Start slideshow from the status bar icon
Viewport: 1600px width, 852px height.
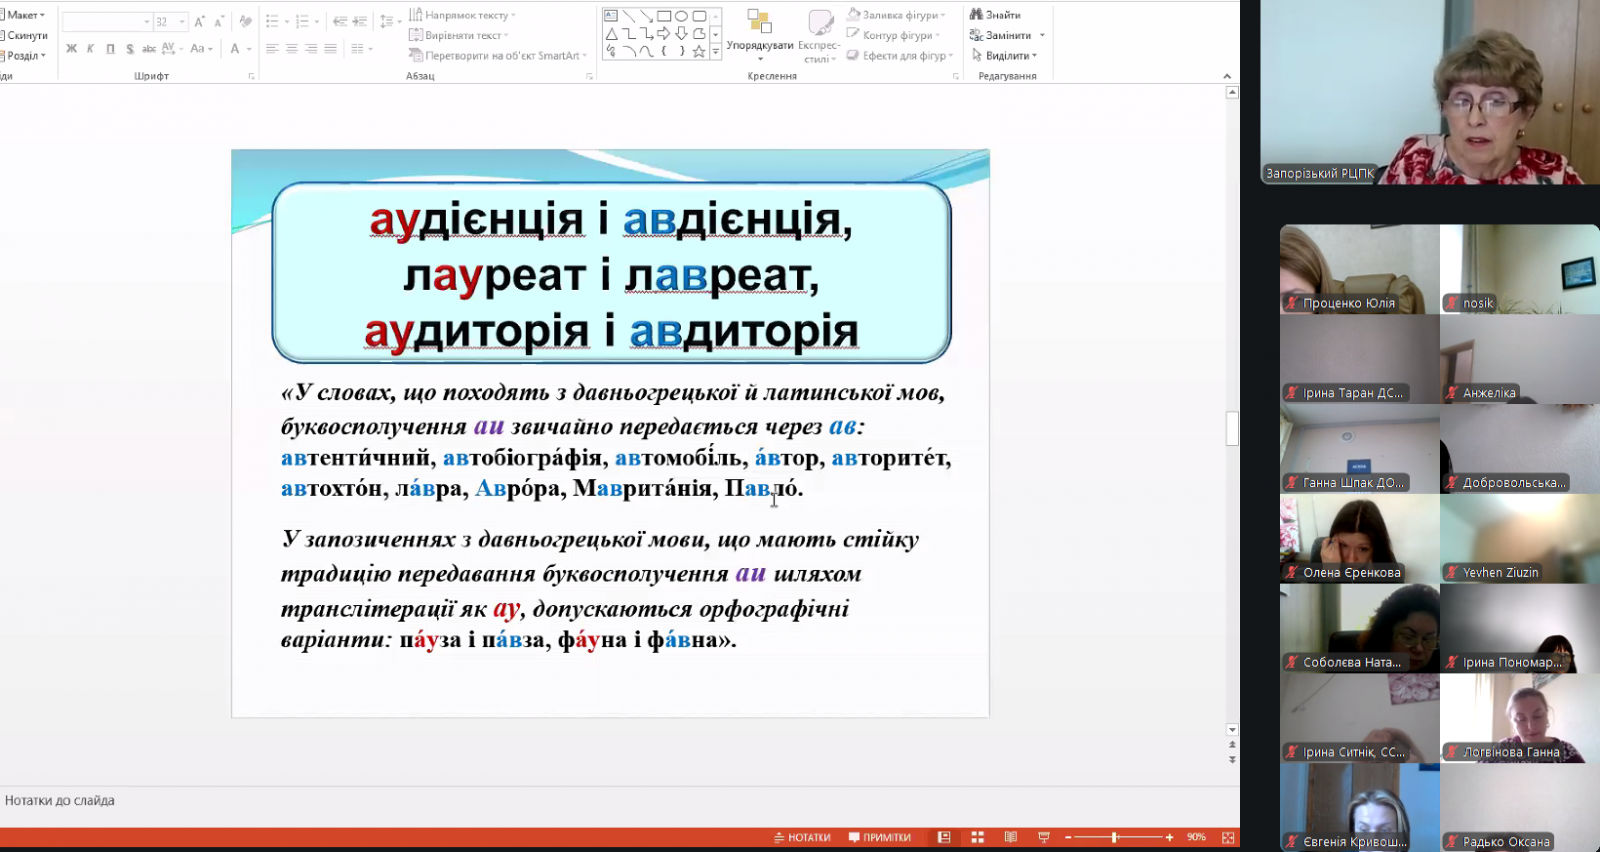tap(1044, 838)
